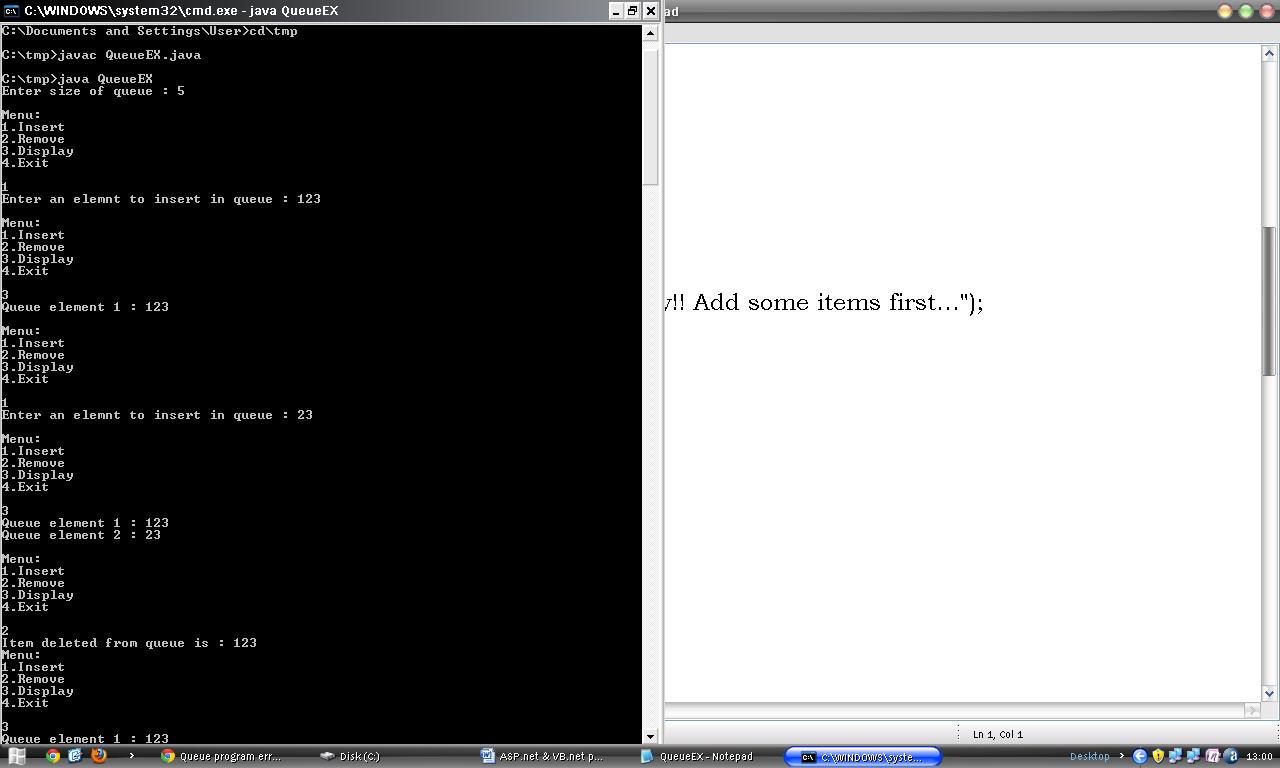Image resolution: width=1280 pixels, height=768 pixels.
Task: Open the Windows Start button
Action: click(x=17, y=756)
